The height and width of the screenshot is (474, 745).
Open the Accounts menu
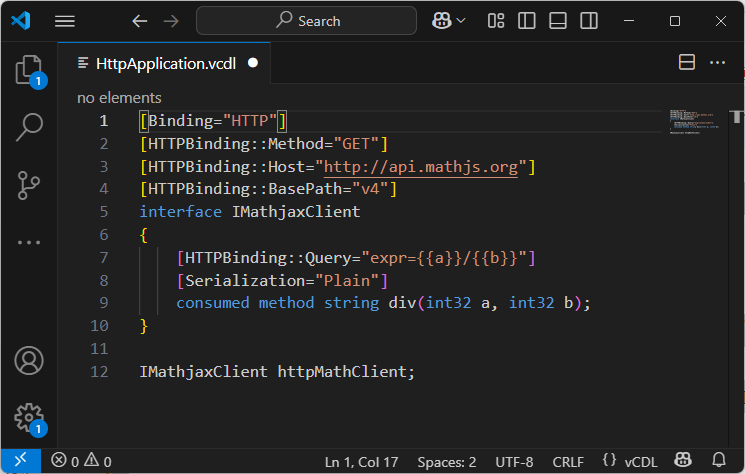[29, 360]
